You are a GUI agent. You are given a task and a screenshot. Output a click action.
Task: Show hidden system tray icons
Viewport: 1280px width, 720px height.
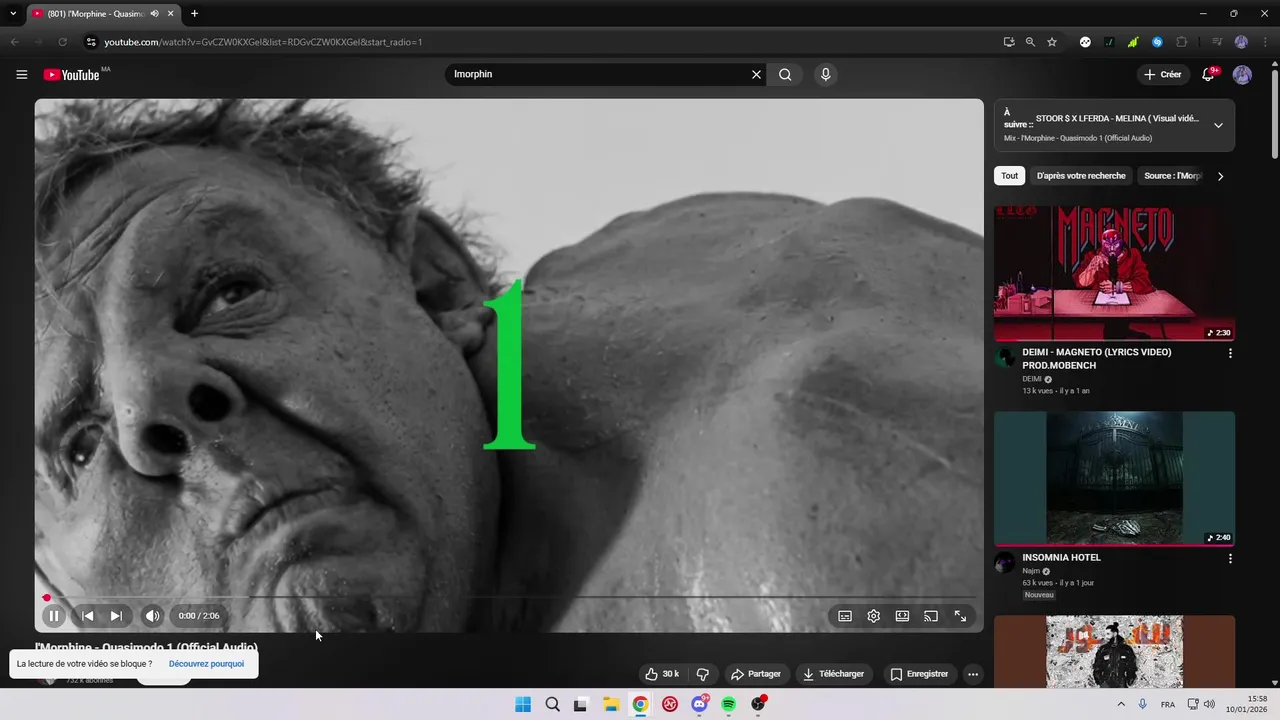pos(1120,704)
